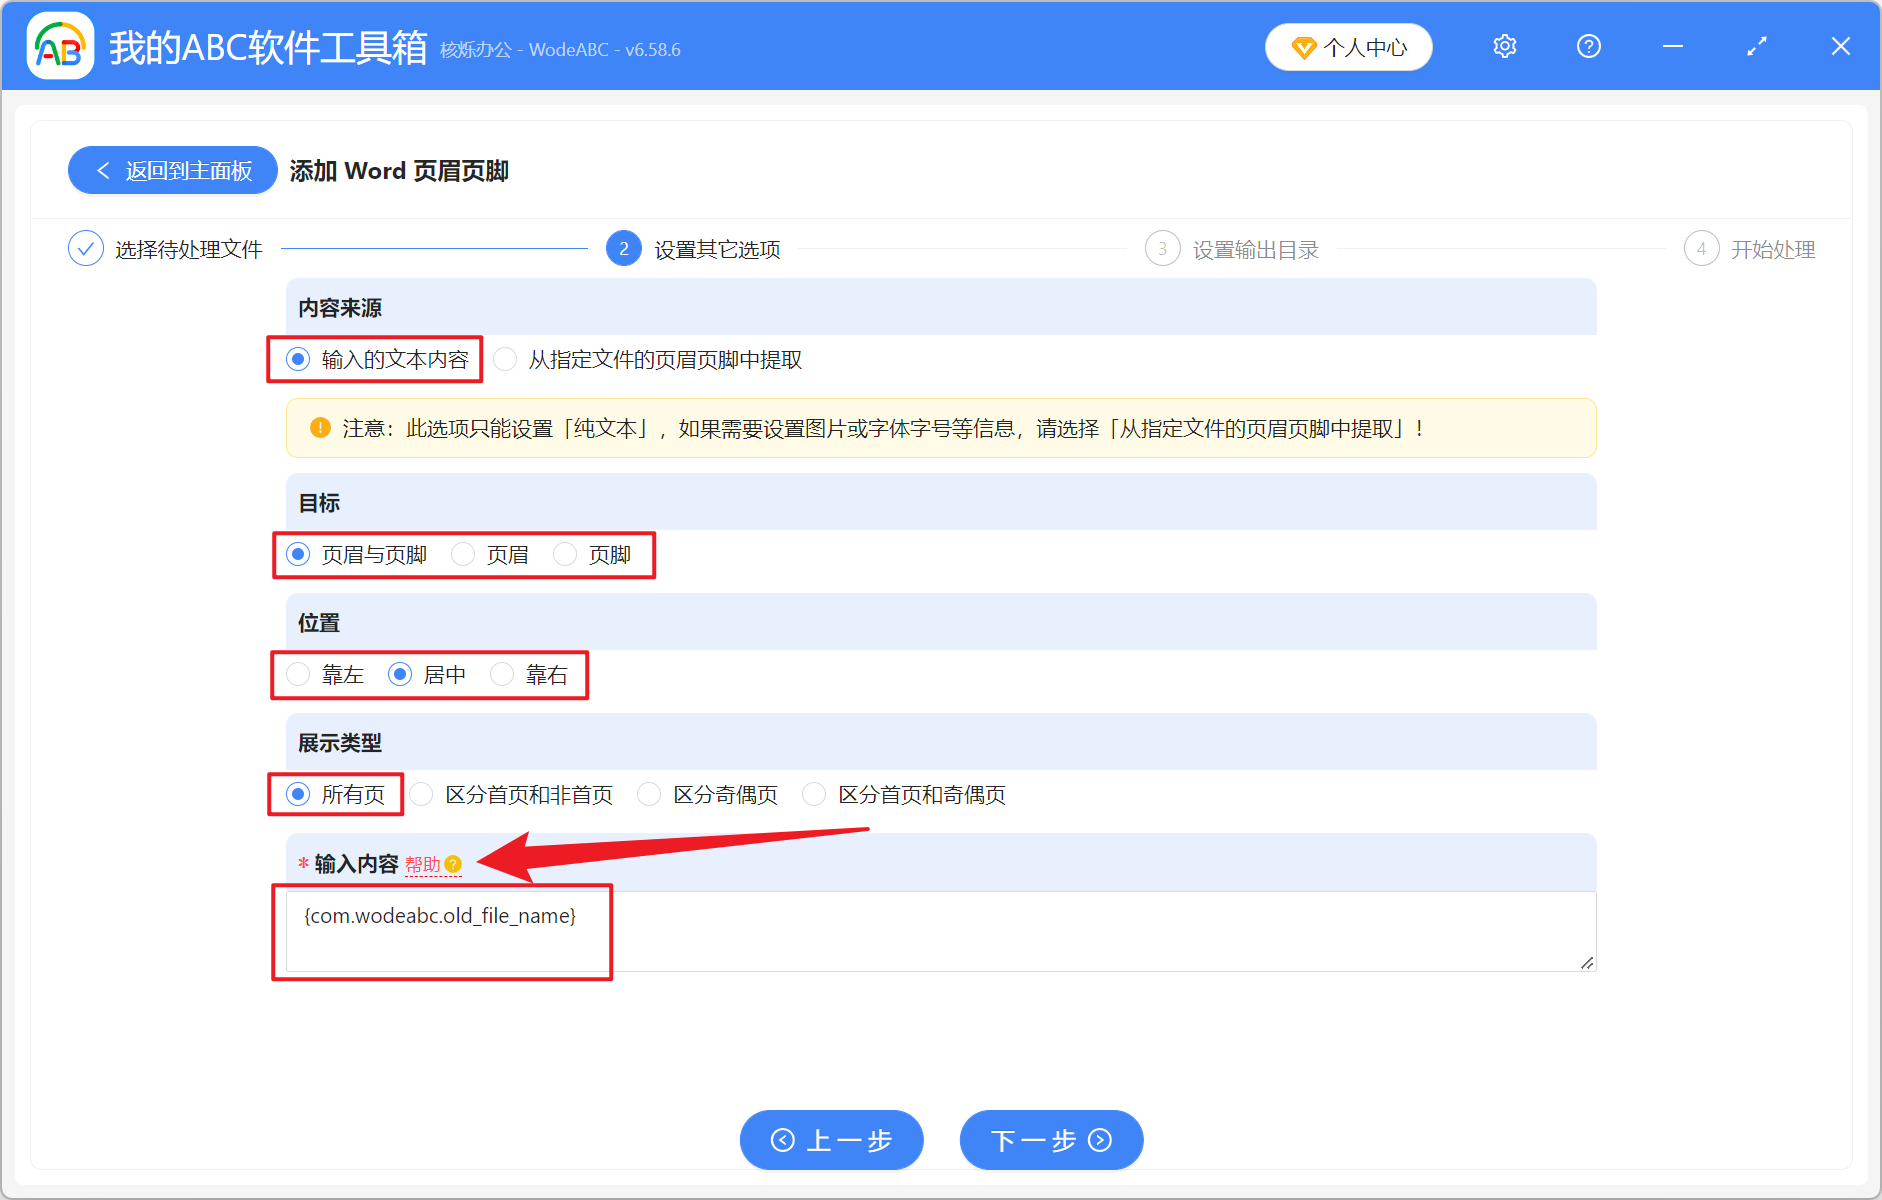Click the numbered circle for step 设置输出目录

click(1162, 248)
